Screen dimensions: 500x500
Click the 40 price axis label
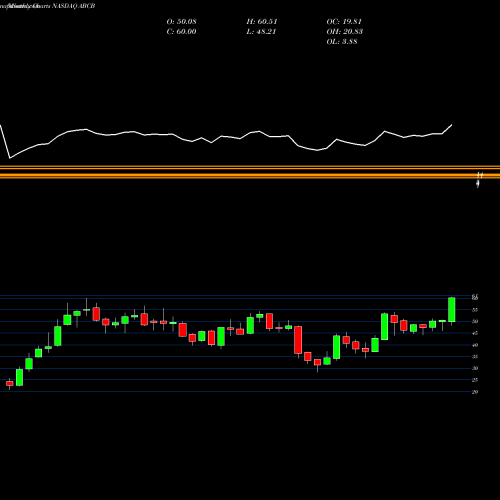click(475, 345)
